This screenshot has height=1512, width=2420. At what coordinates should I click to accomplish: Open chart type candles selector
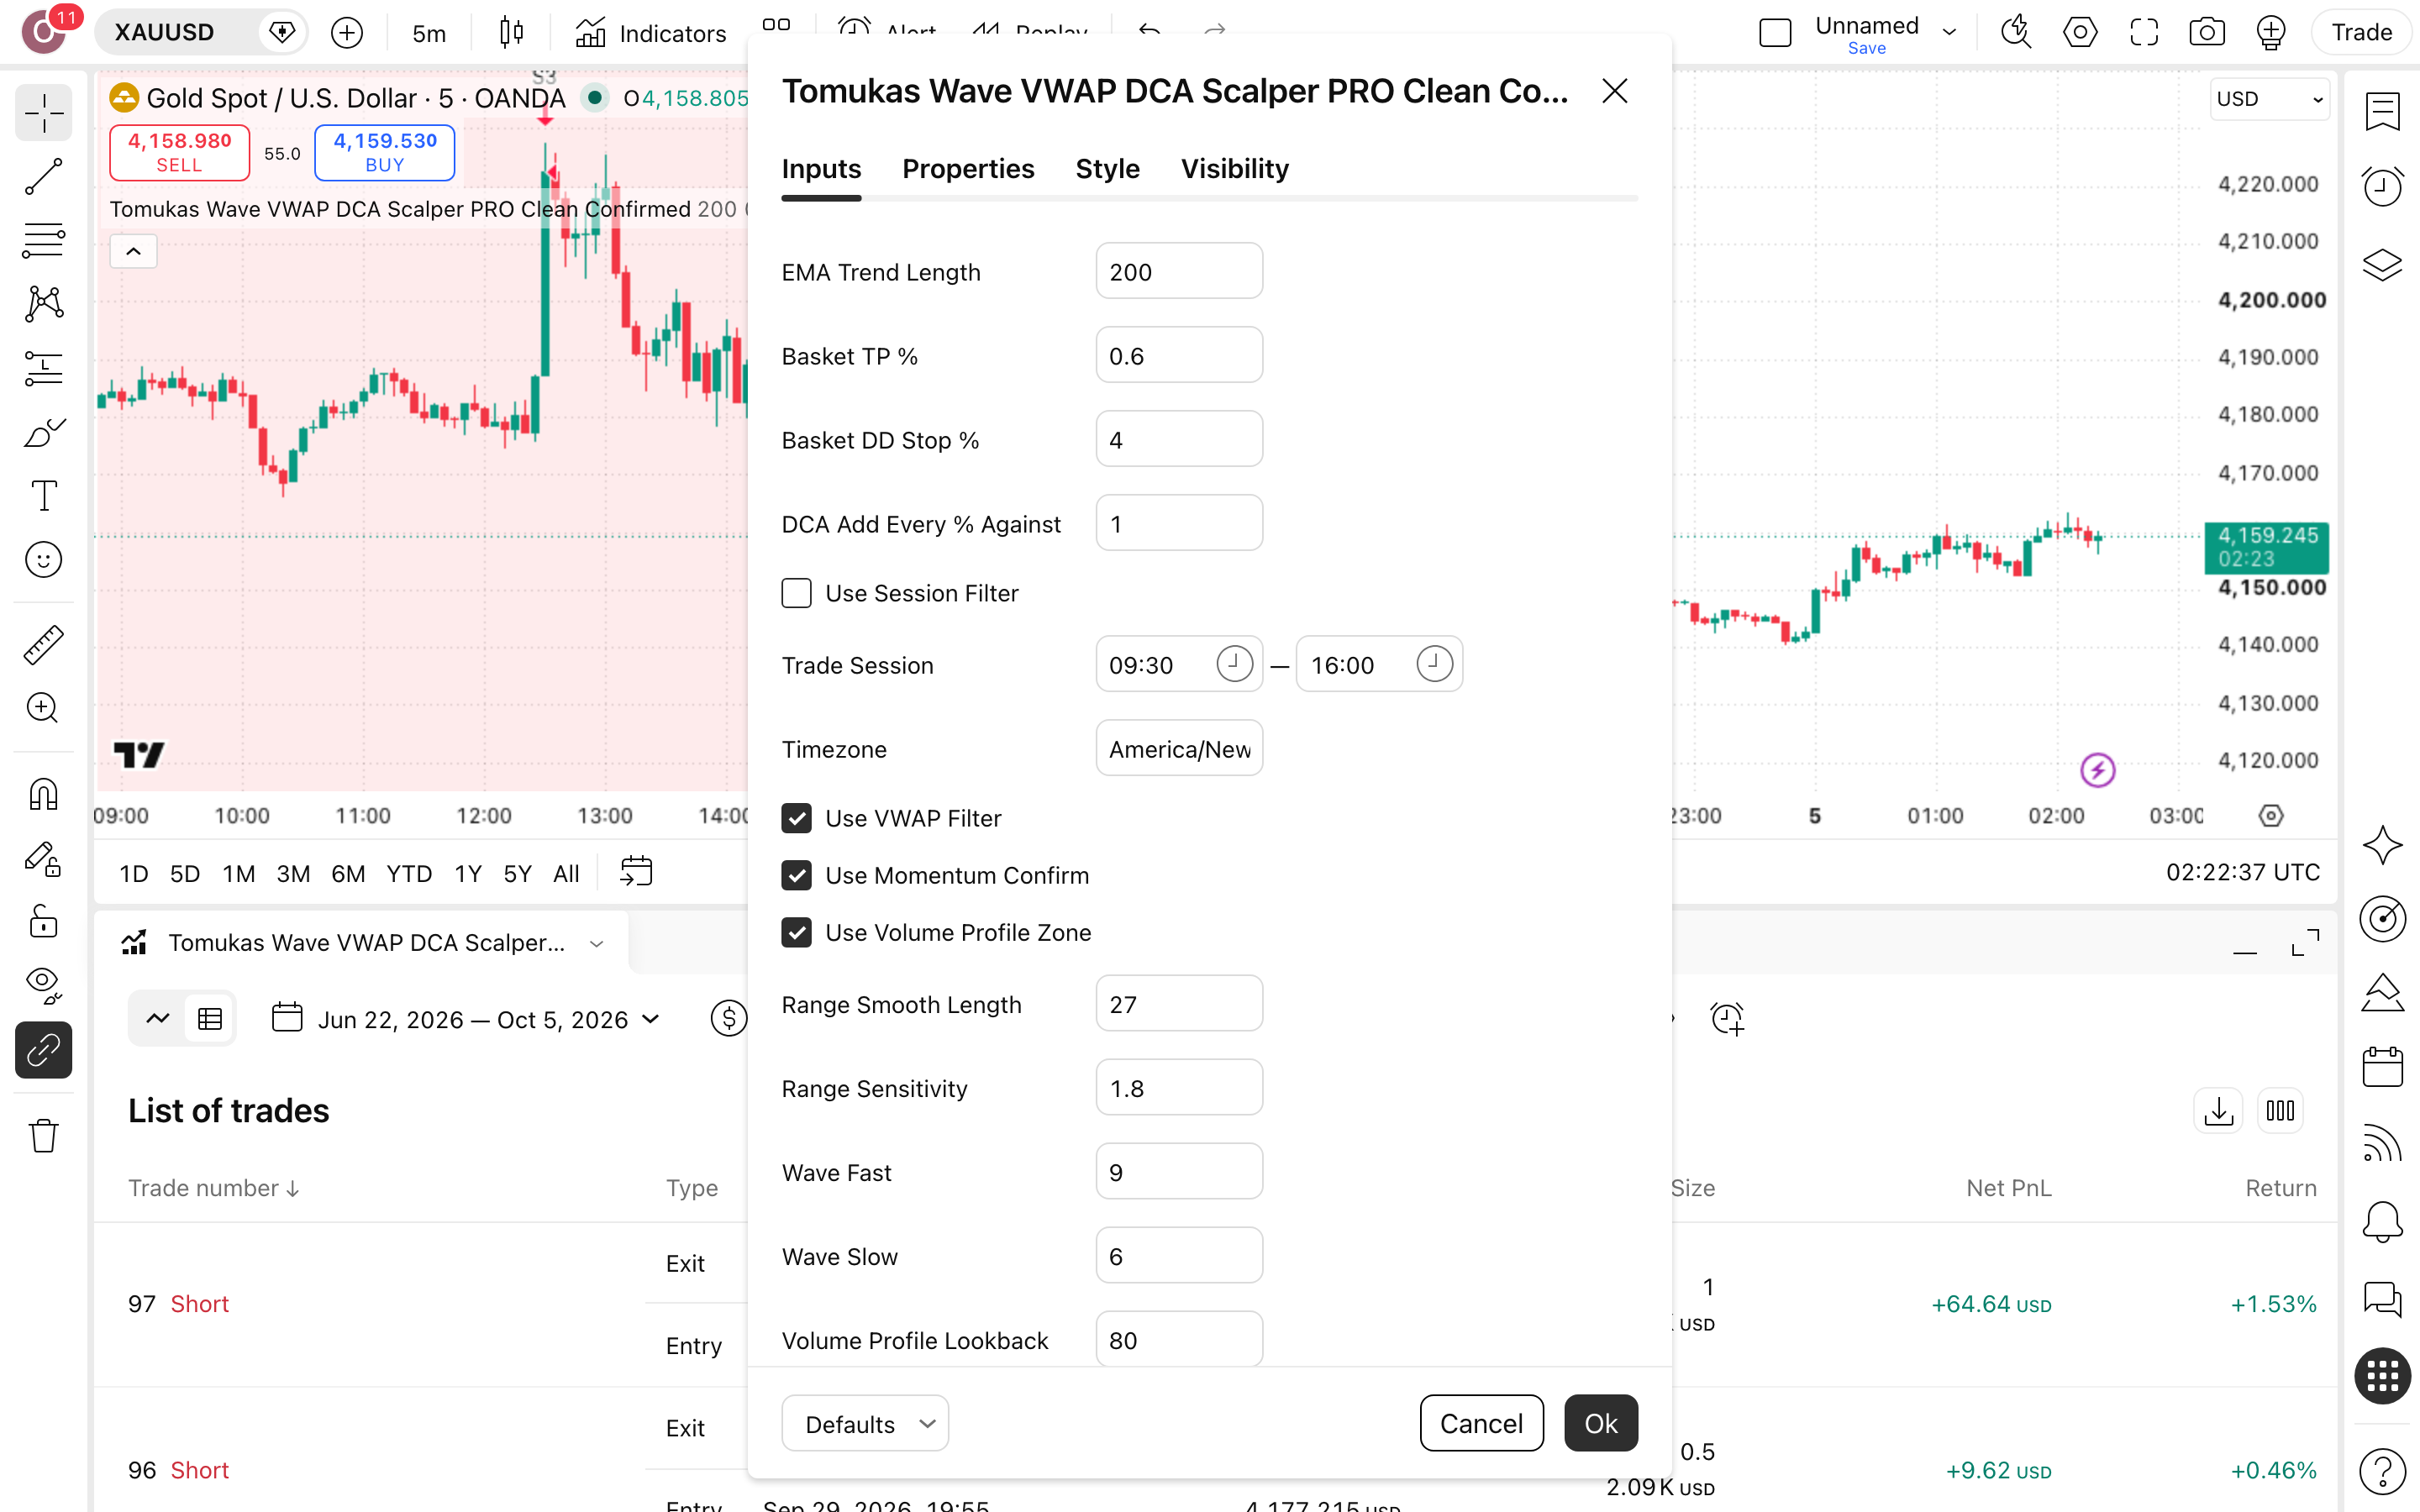coord(511,33)
